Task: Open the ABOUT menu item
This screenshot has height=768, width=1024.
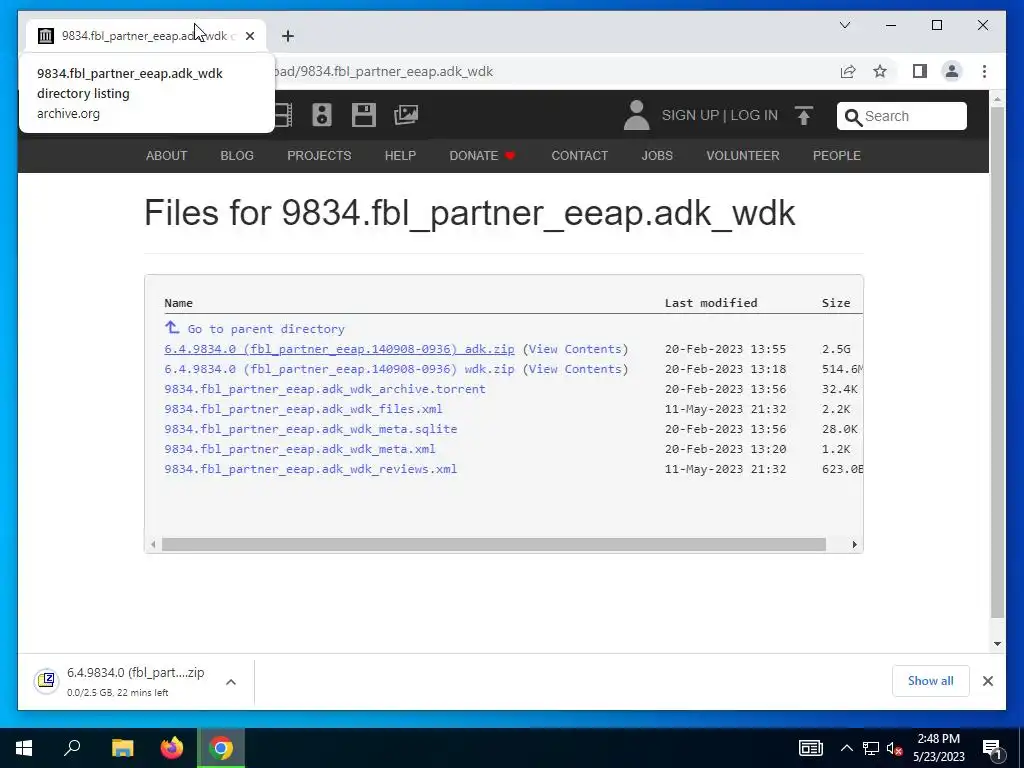Action: coord(167,155)
